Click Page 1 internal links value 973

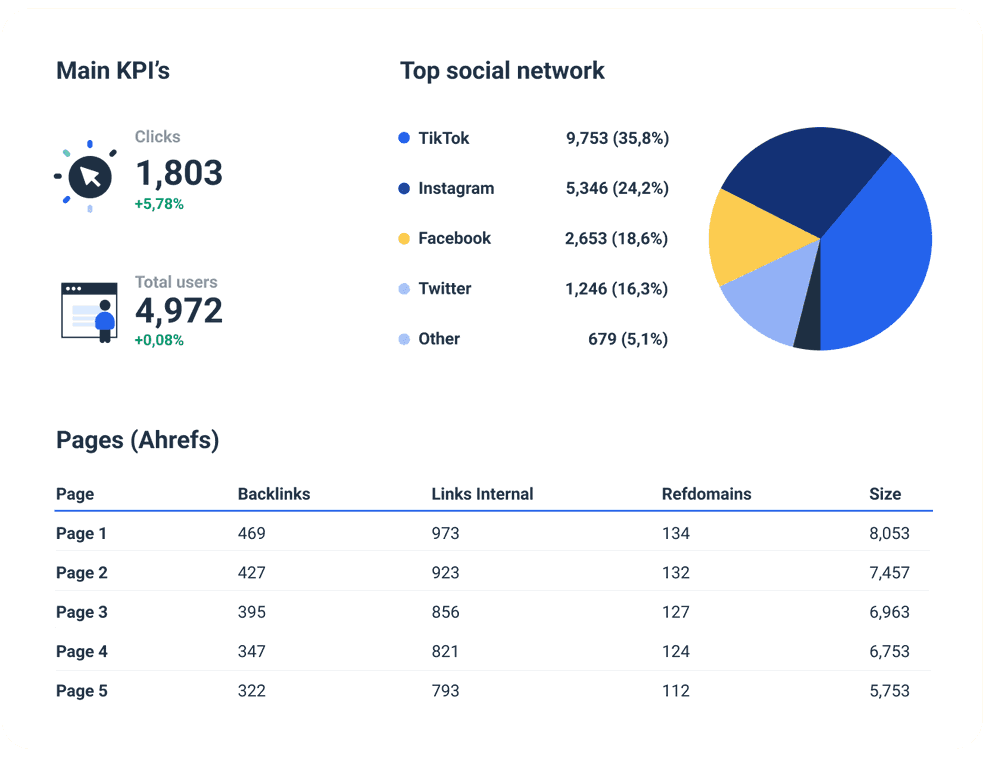point(445,534)
